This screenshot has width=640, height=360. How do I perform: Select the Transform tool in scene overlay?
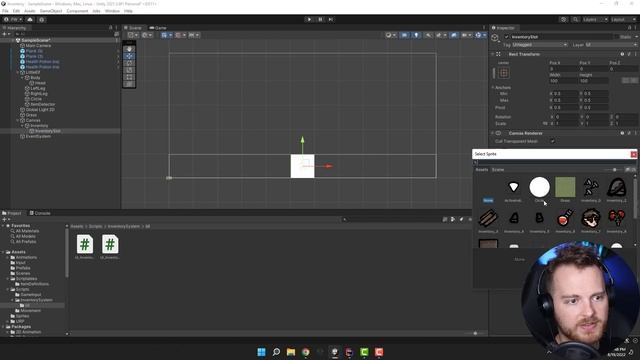click(x=129, y=84)
